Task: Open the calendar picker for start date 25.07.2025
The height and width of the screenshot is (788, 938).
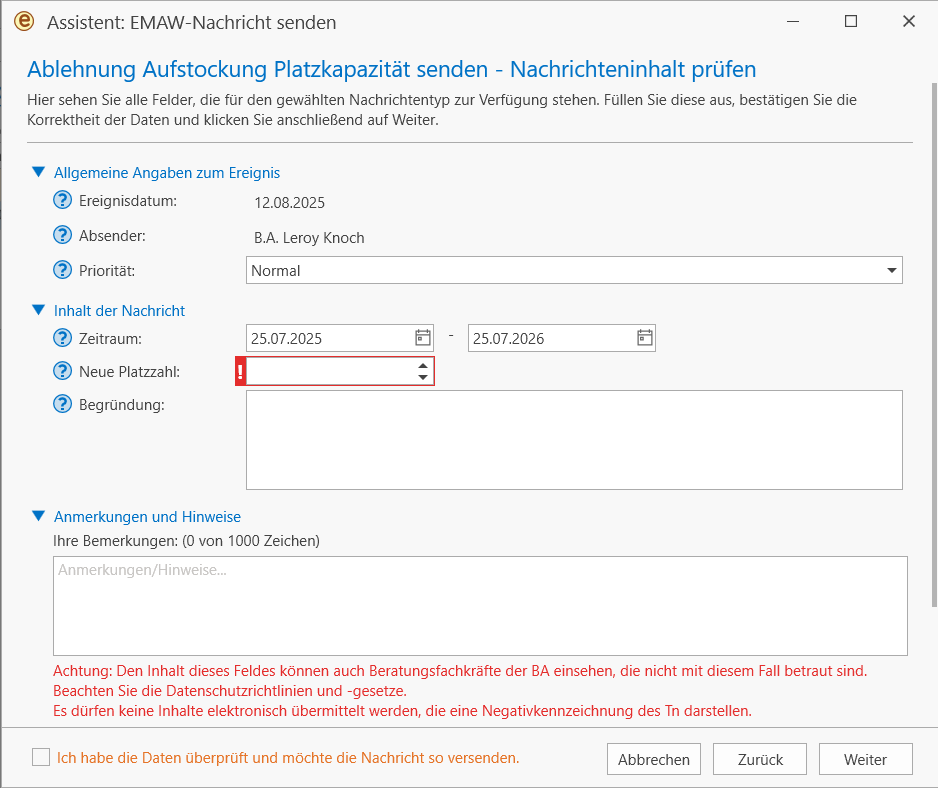Action: (423, 338)
